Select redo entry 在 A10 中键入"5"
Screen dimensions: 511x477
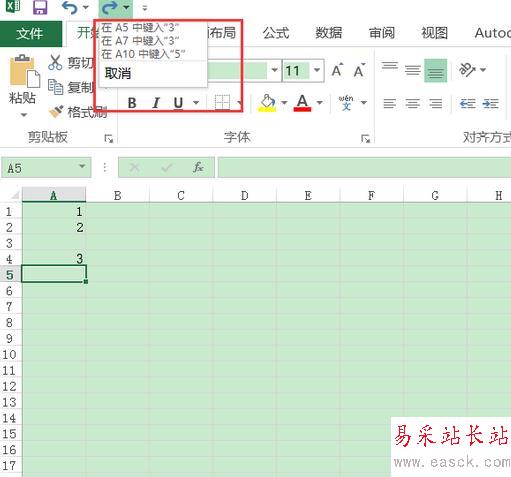143,54
